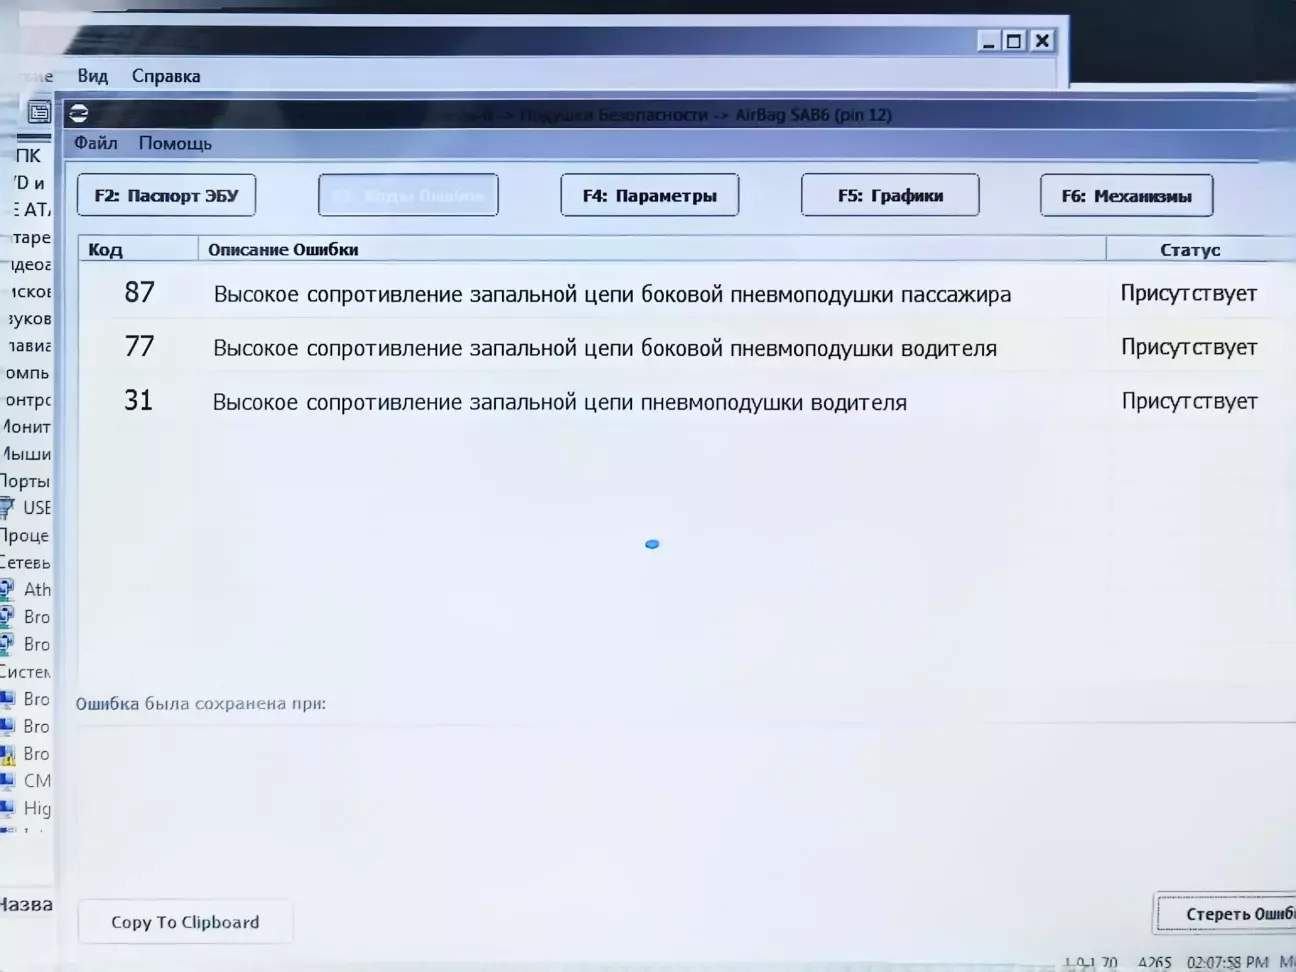Viewport: 1296px width, 972px height.
Task: Click the Copy To Clipboard button
Action: click(185, 922)
